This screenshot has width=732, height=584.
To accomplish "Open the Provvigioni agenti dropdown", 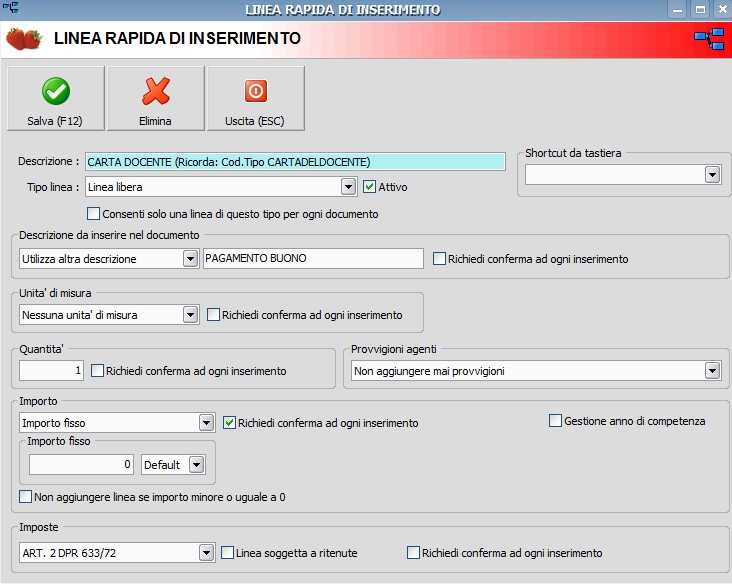I will (x=712, y=371).
